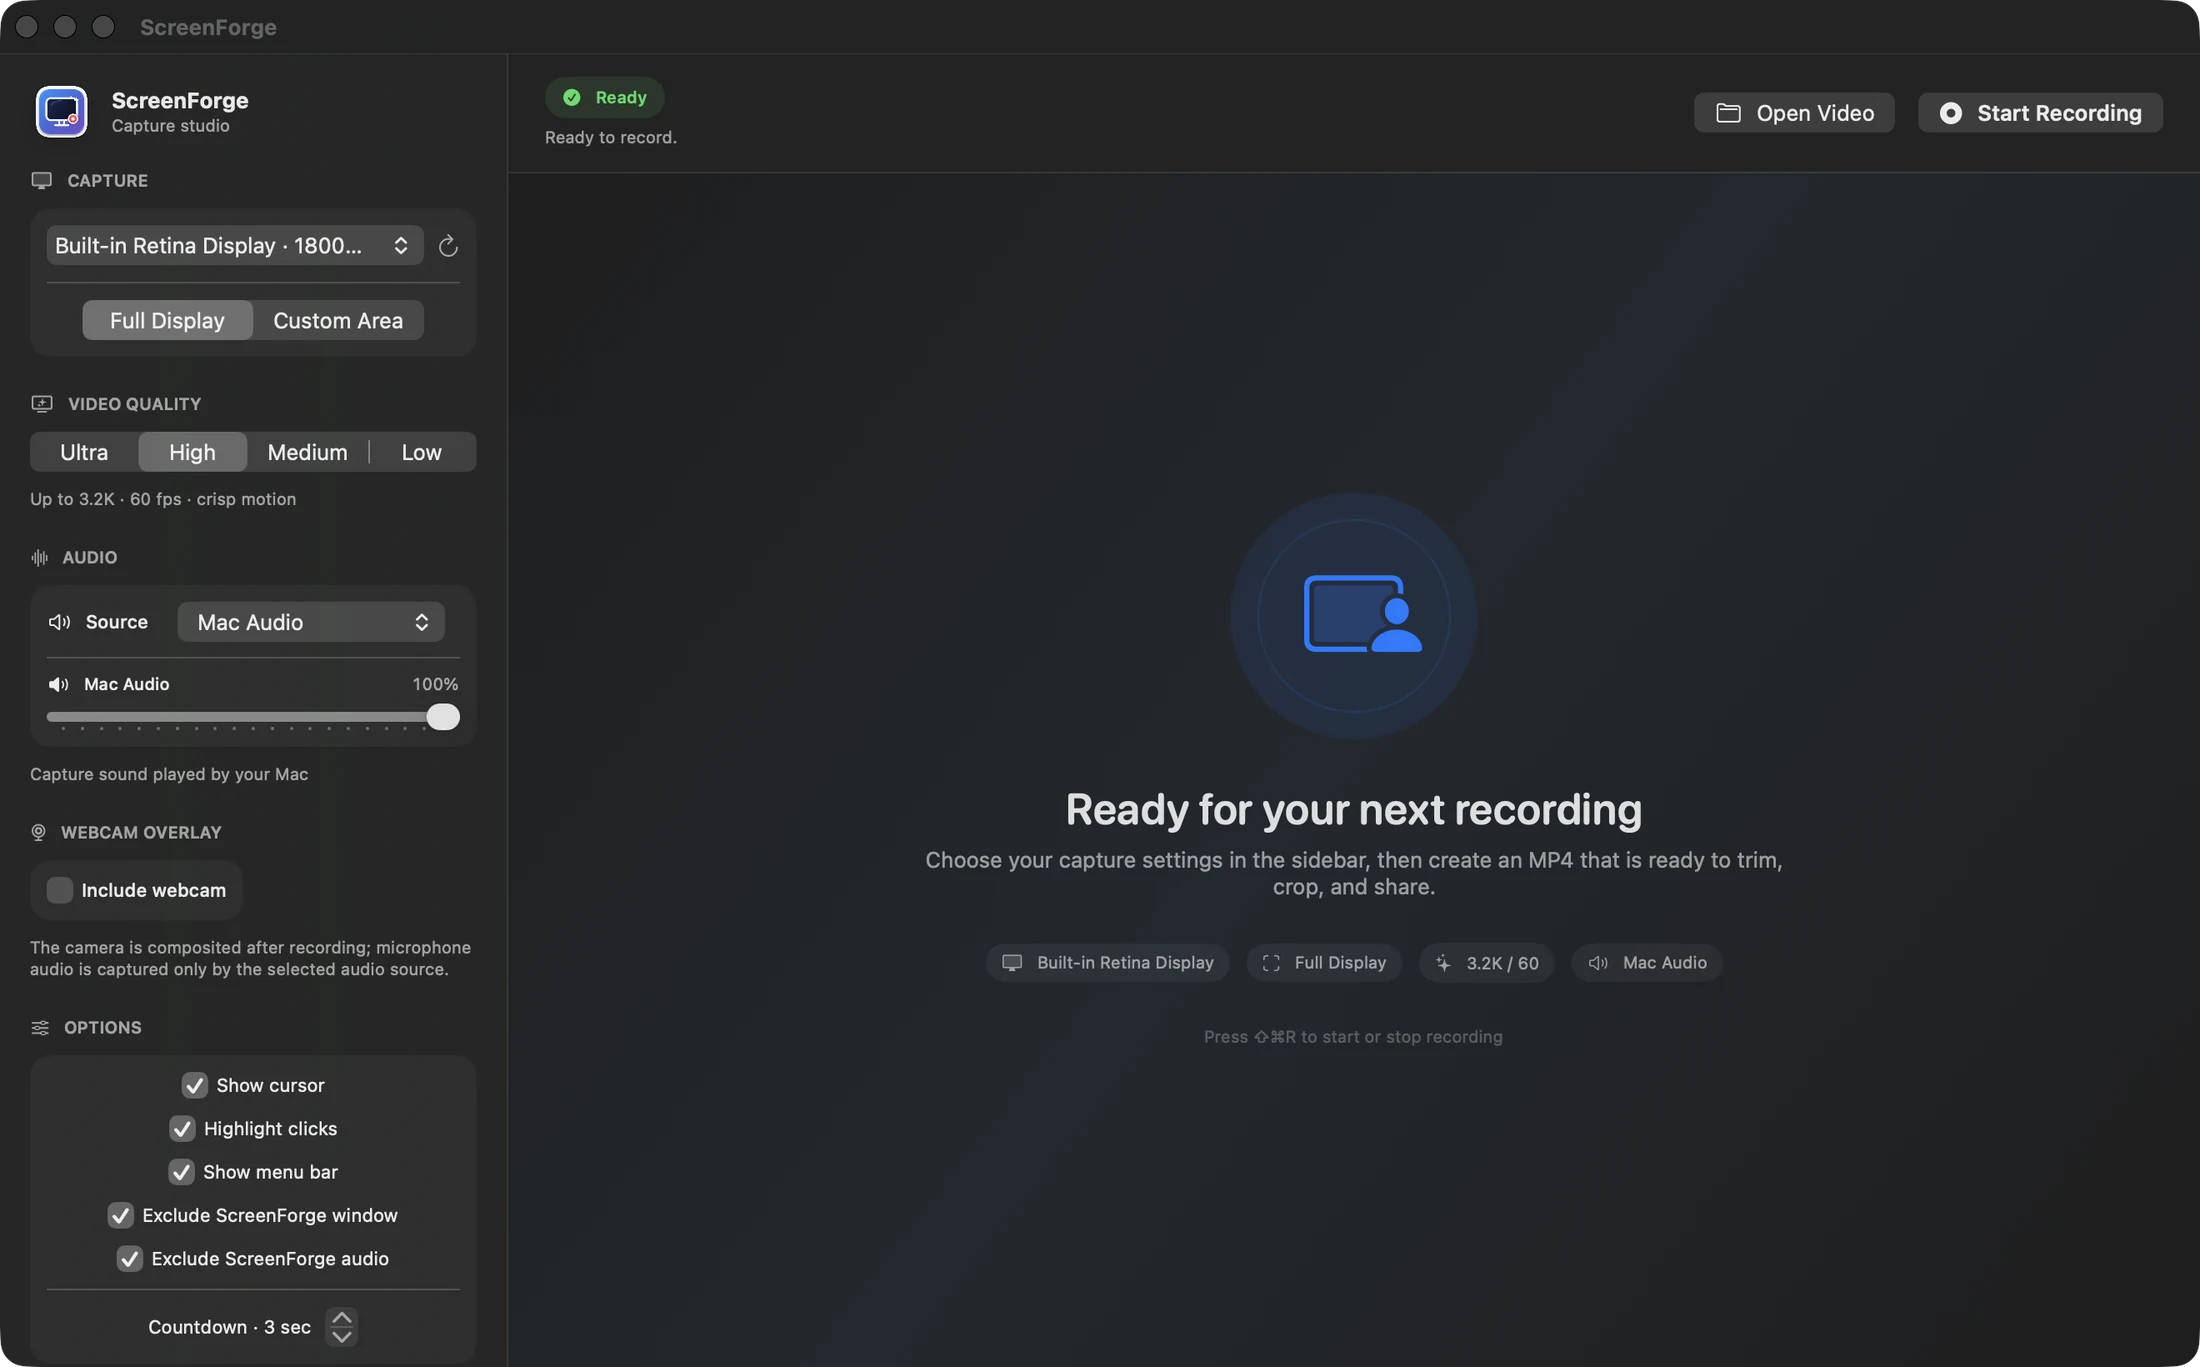The height and width of the screenshot is (1367, 2200).
Task: Select Low video quality
Action: point(422,452)
